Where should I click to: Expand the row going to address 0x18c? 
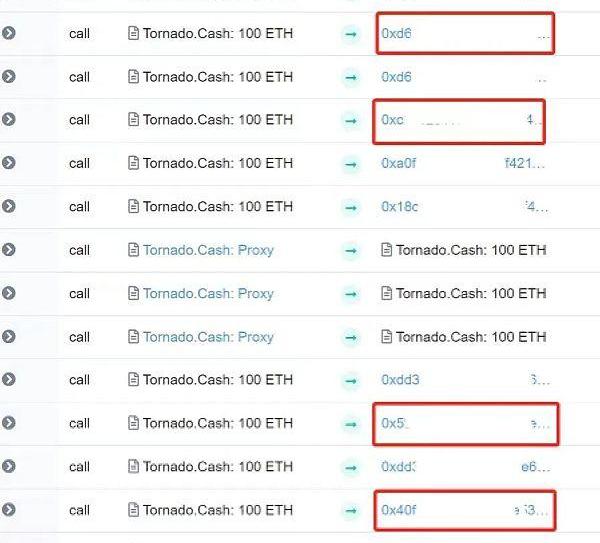coord(8,206)
